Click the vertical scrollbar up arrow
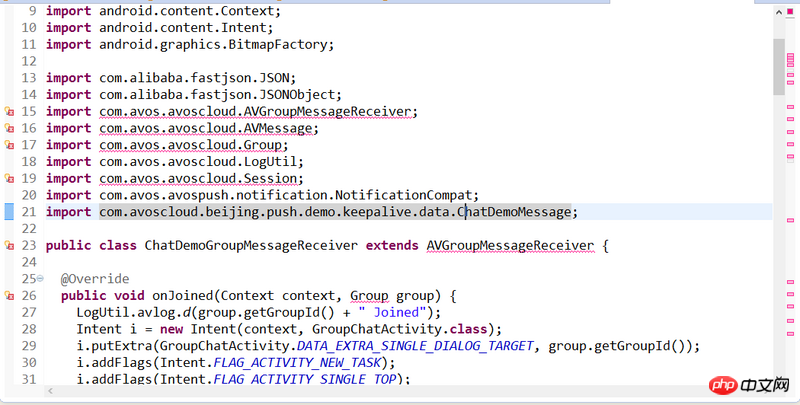Viewport: 800px width, 405px height. (779, 12)
